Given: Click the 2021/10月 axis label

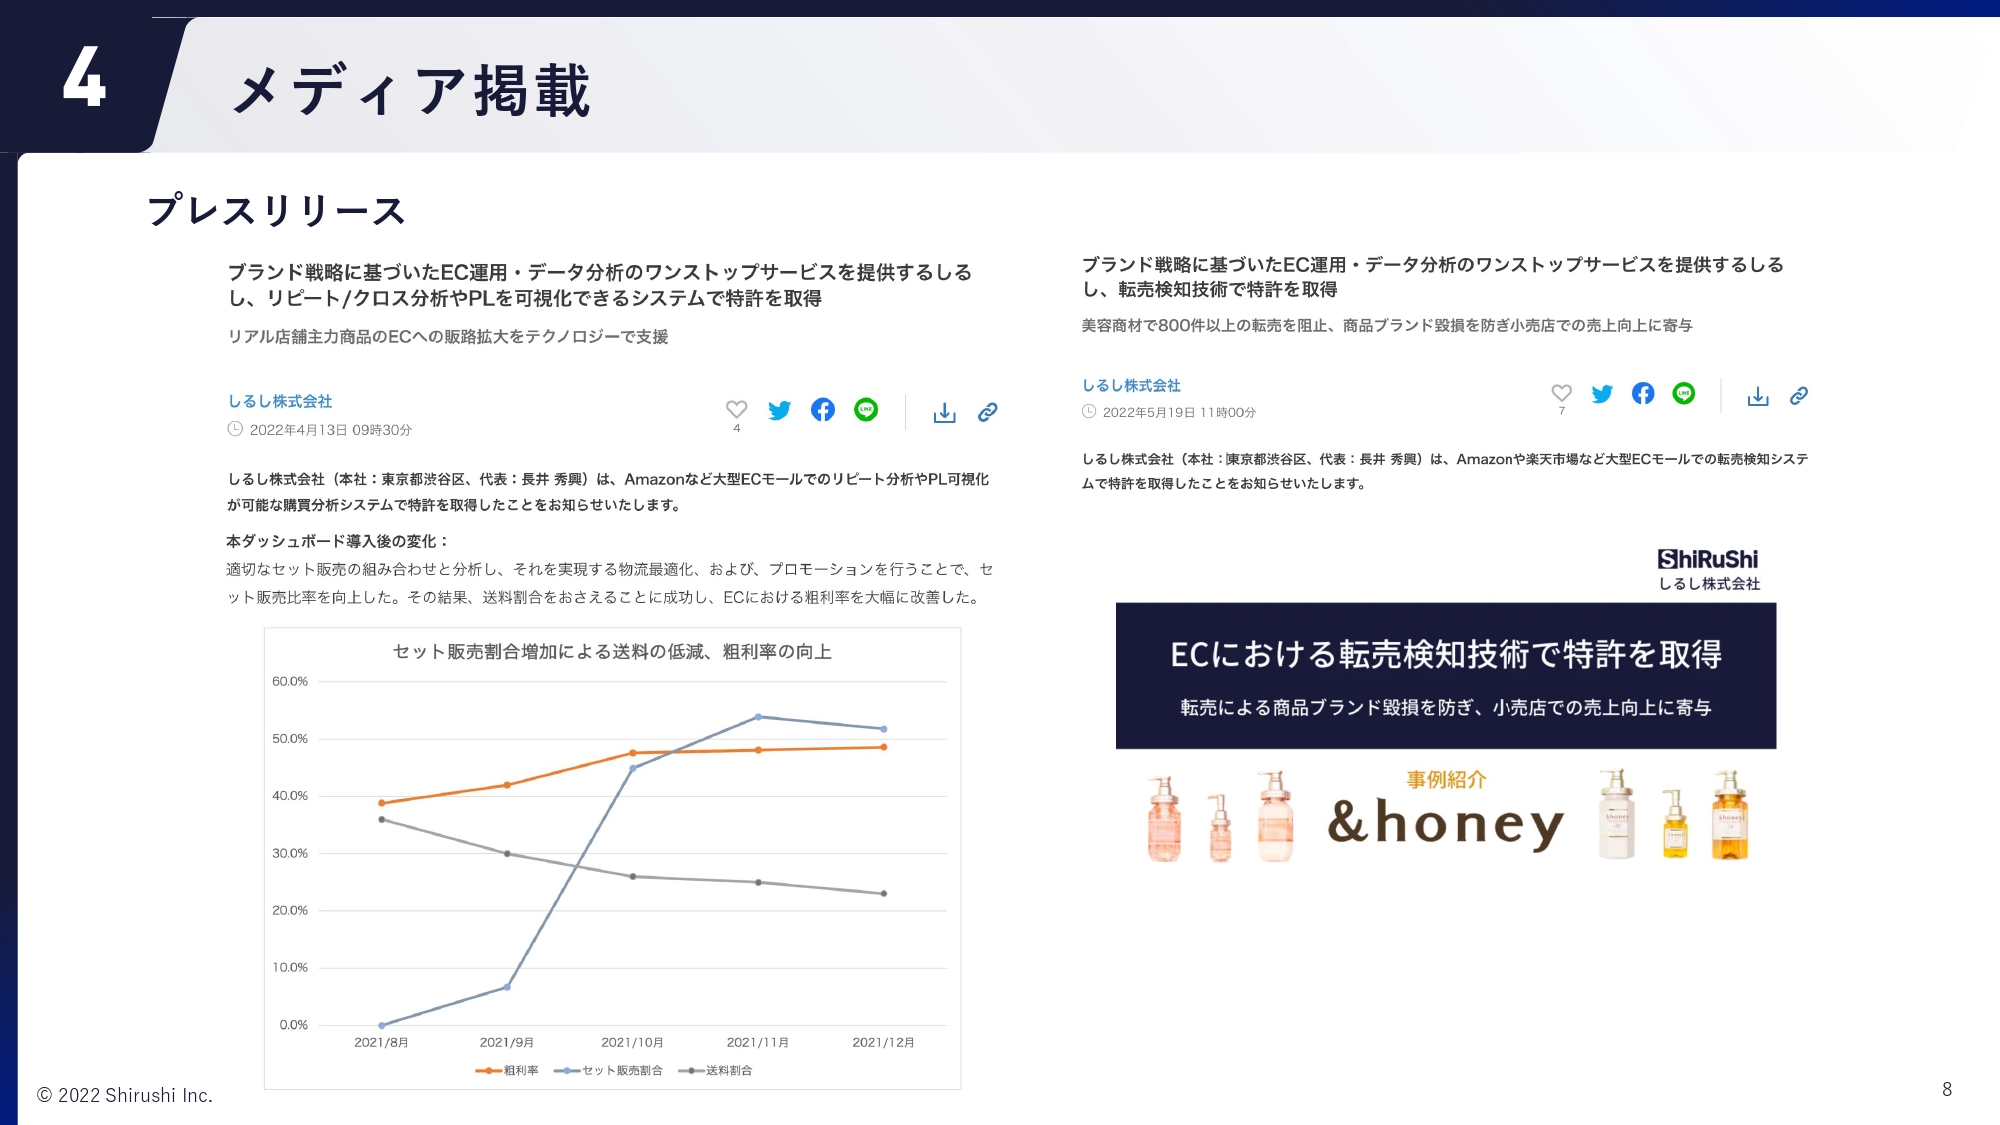Looking at the screenshot, I should (x=632, y=1042).
